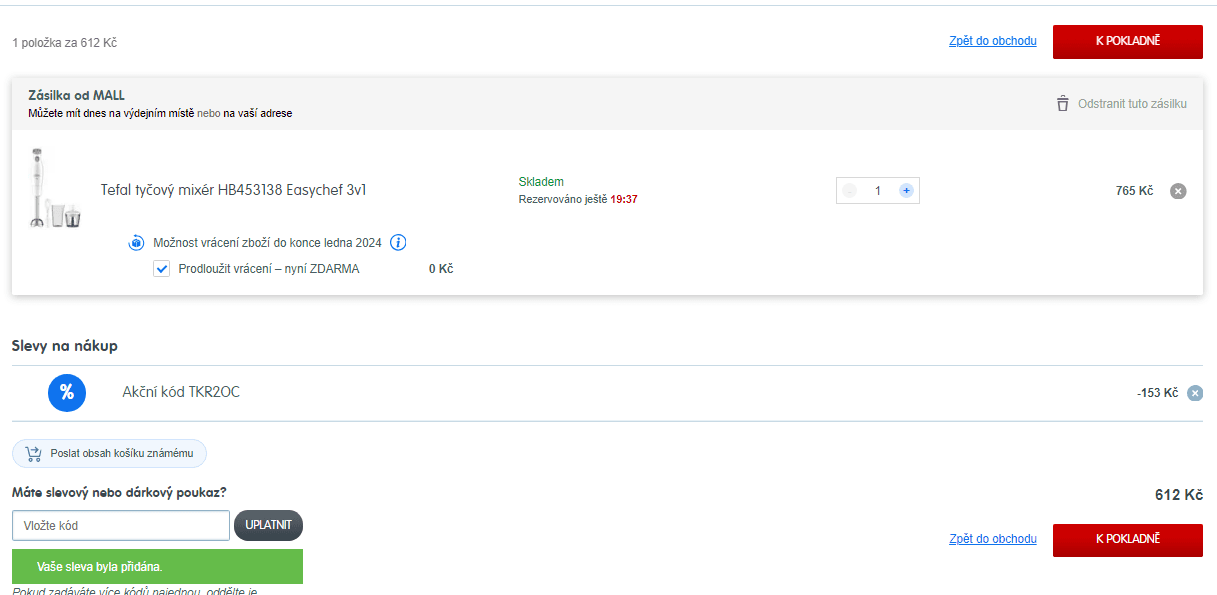Remove promo code TKR2OC discount
This screenshot has height=595, width=1217.
1195,393
